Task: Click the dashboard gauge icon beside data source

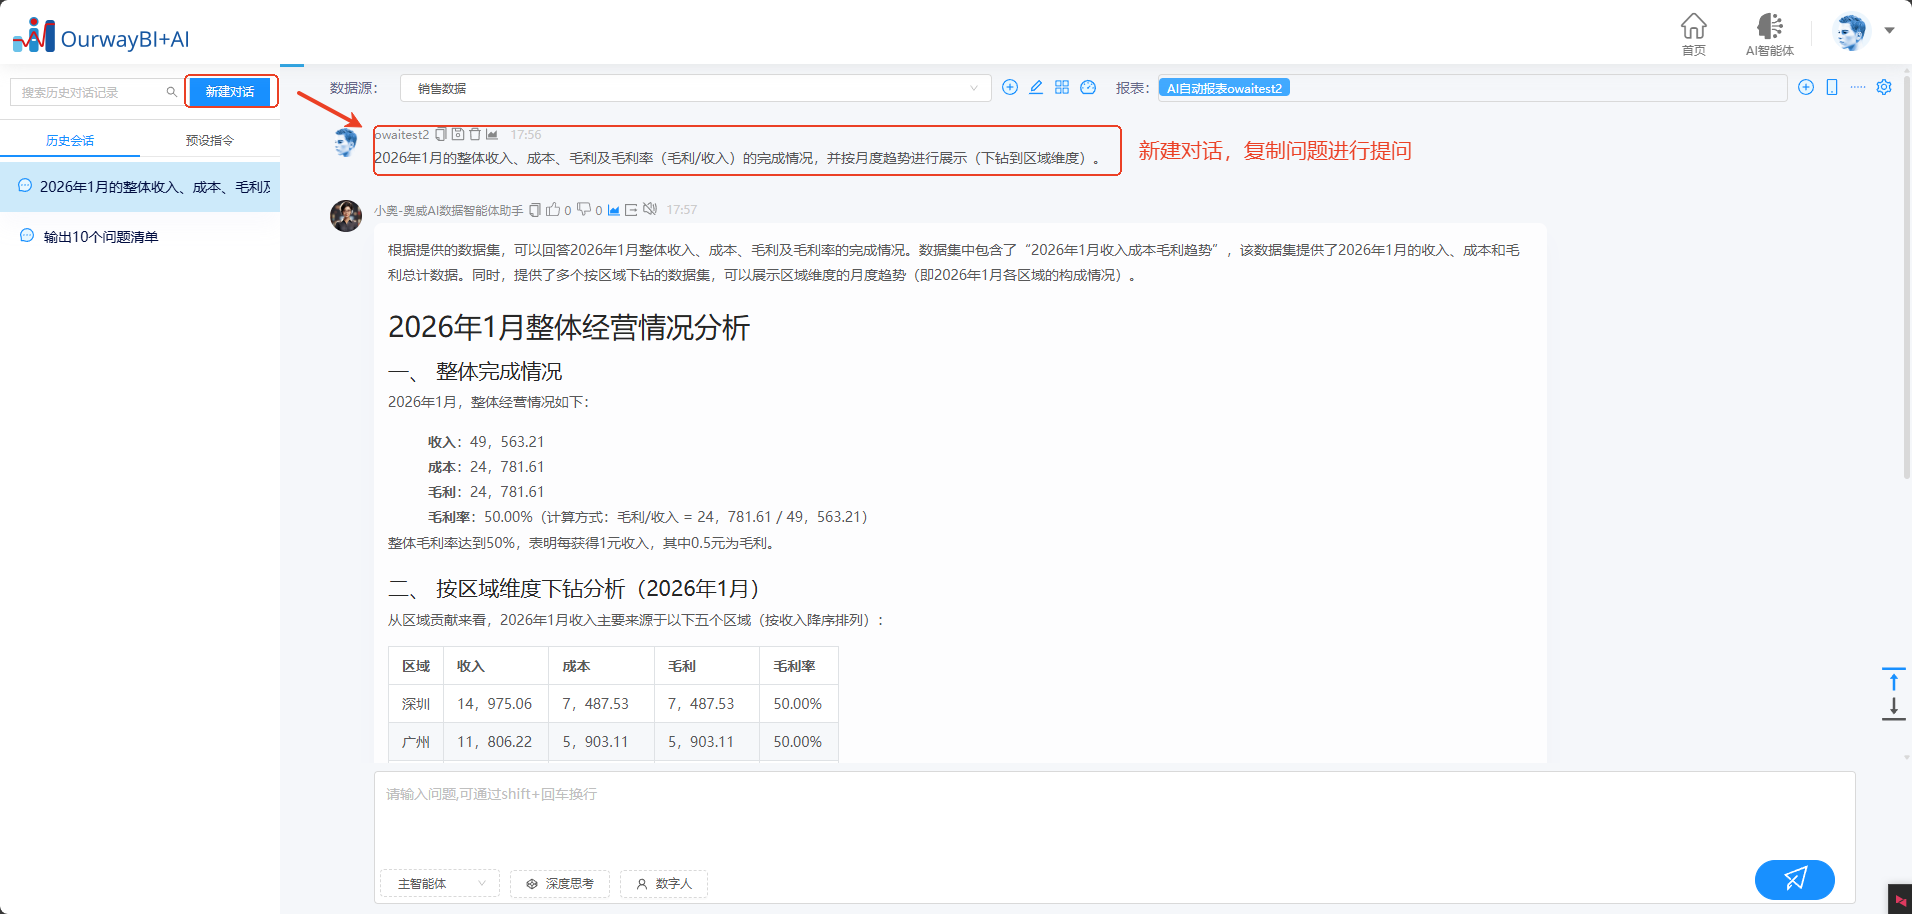Action: [1088, 88]
